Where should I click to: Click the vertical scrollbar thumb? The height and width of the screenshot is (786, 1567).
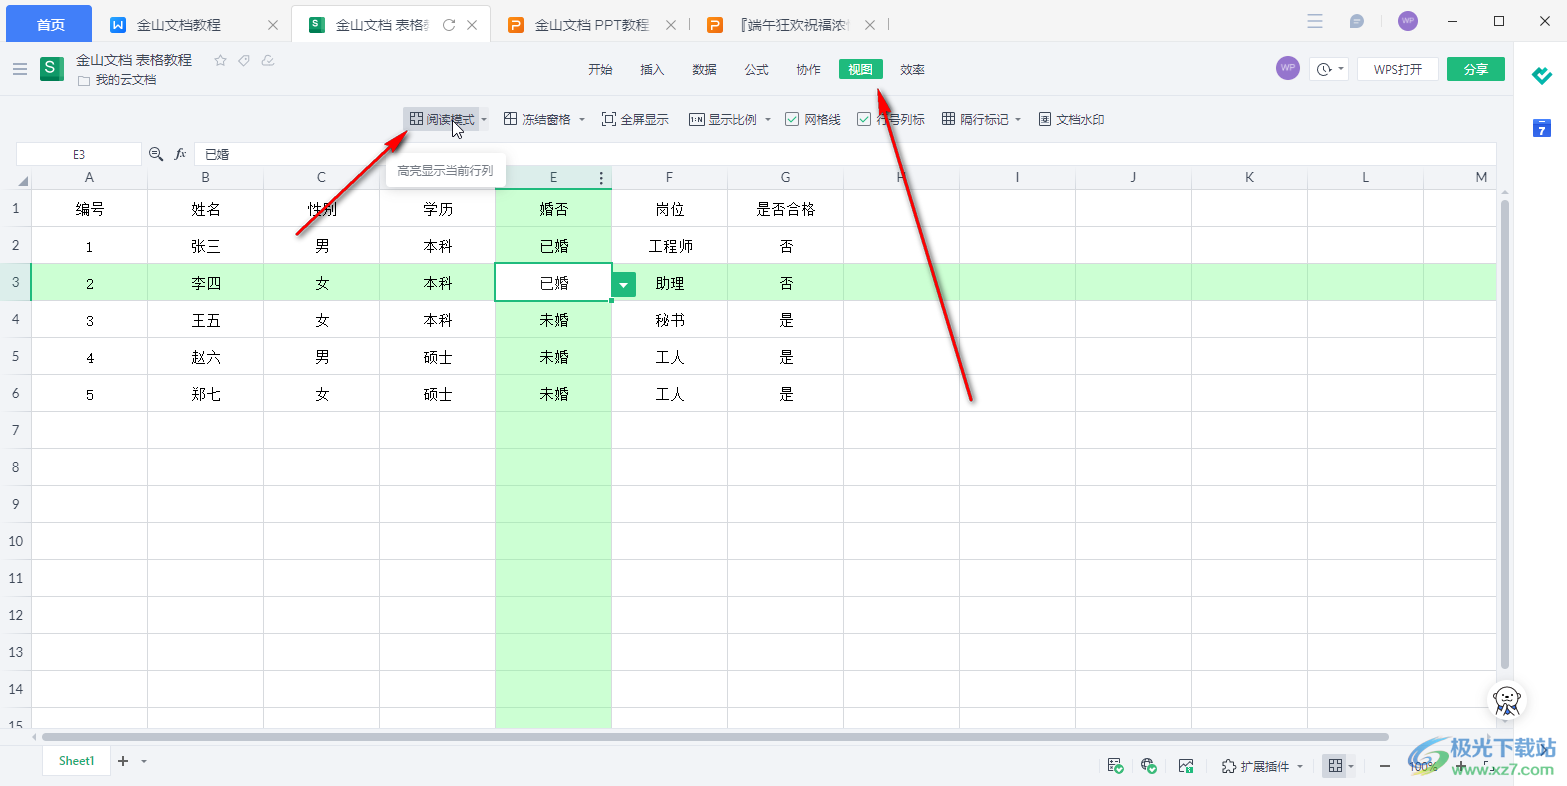[x=1505, y=434]
